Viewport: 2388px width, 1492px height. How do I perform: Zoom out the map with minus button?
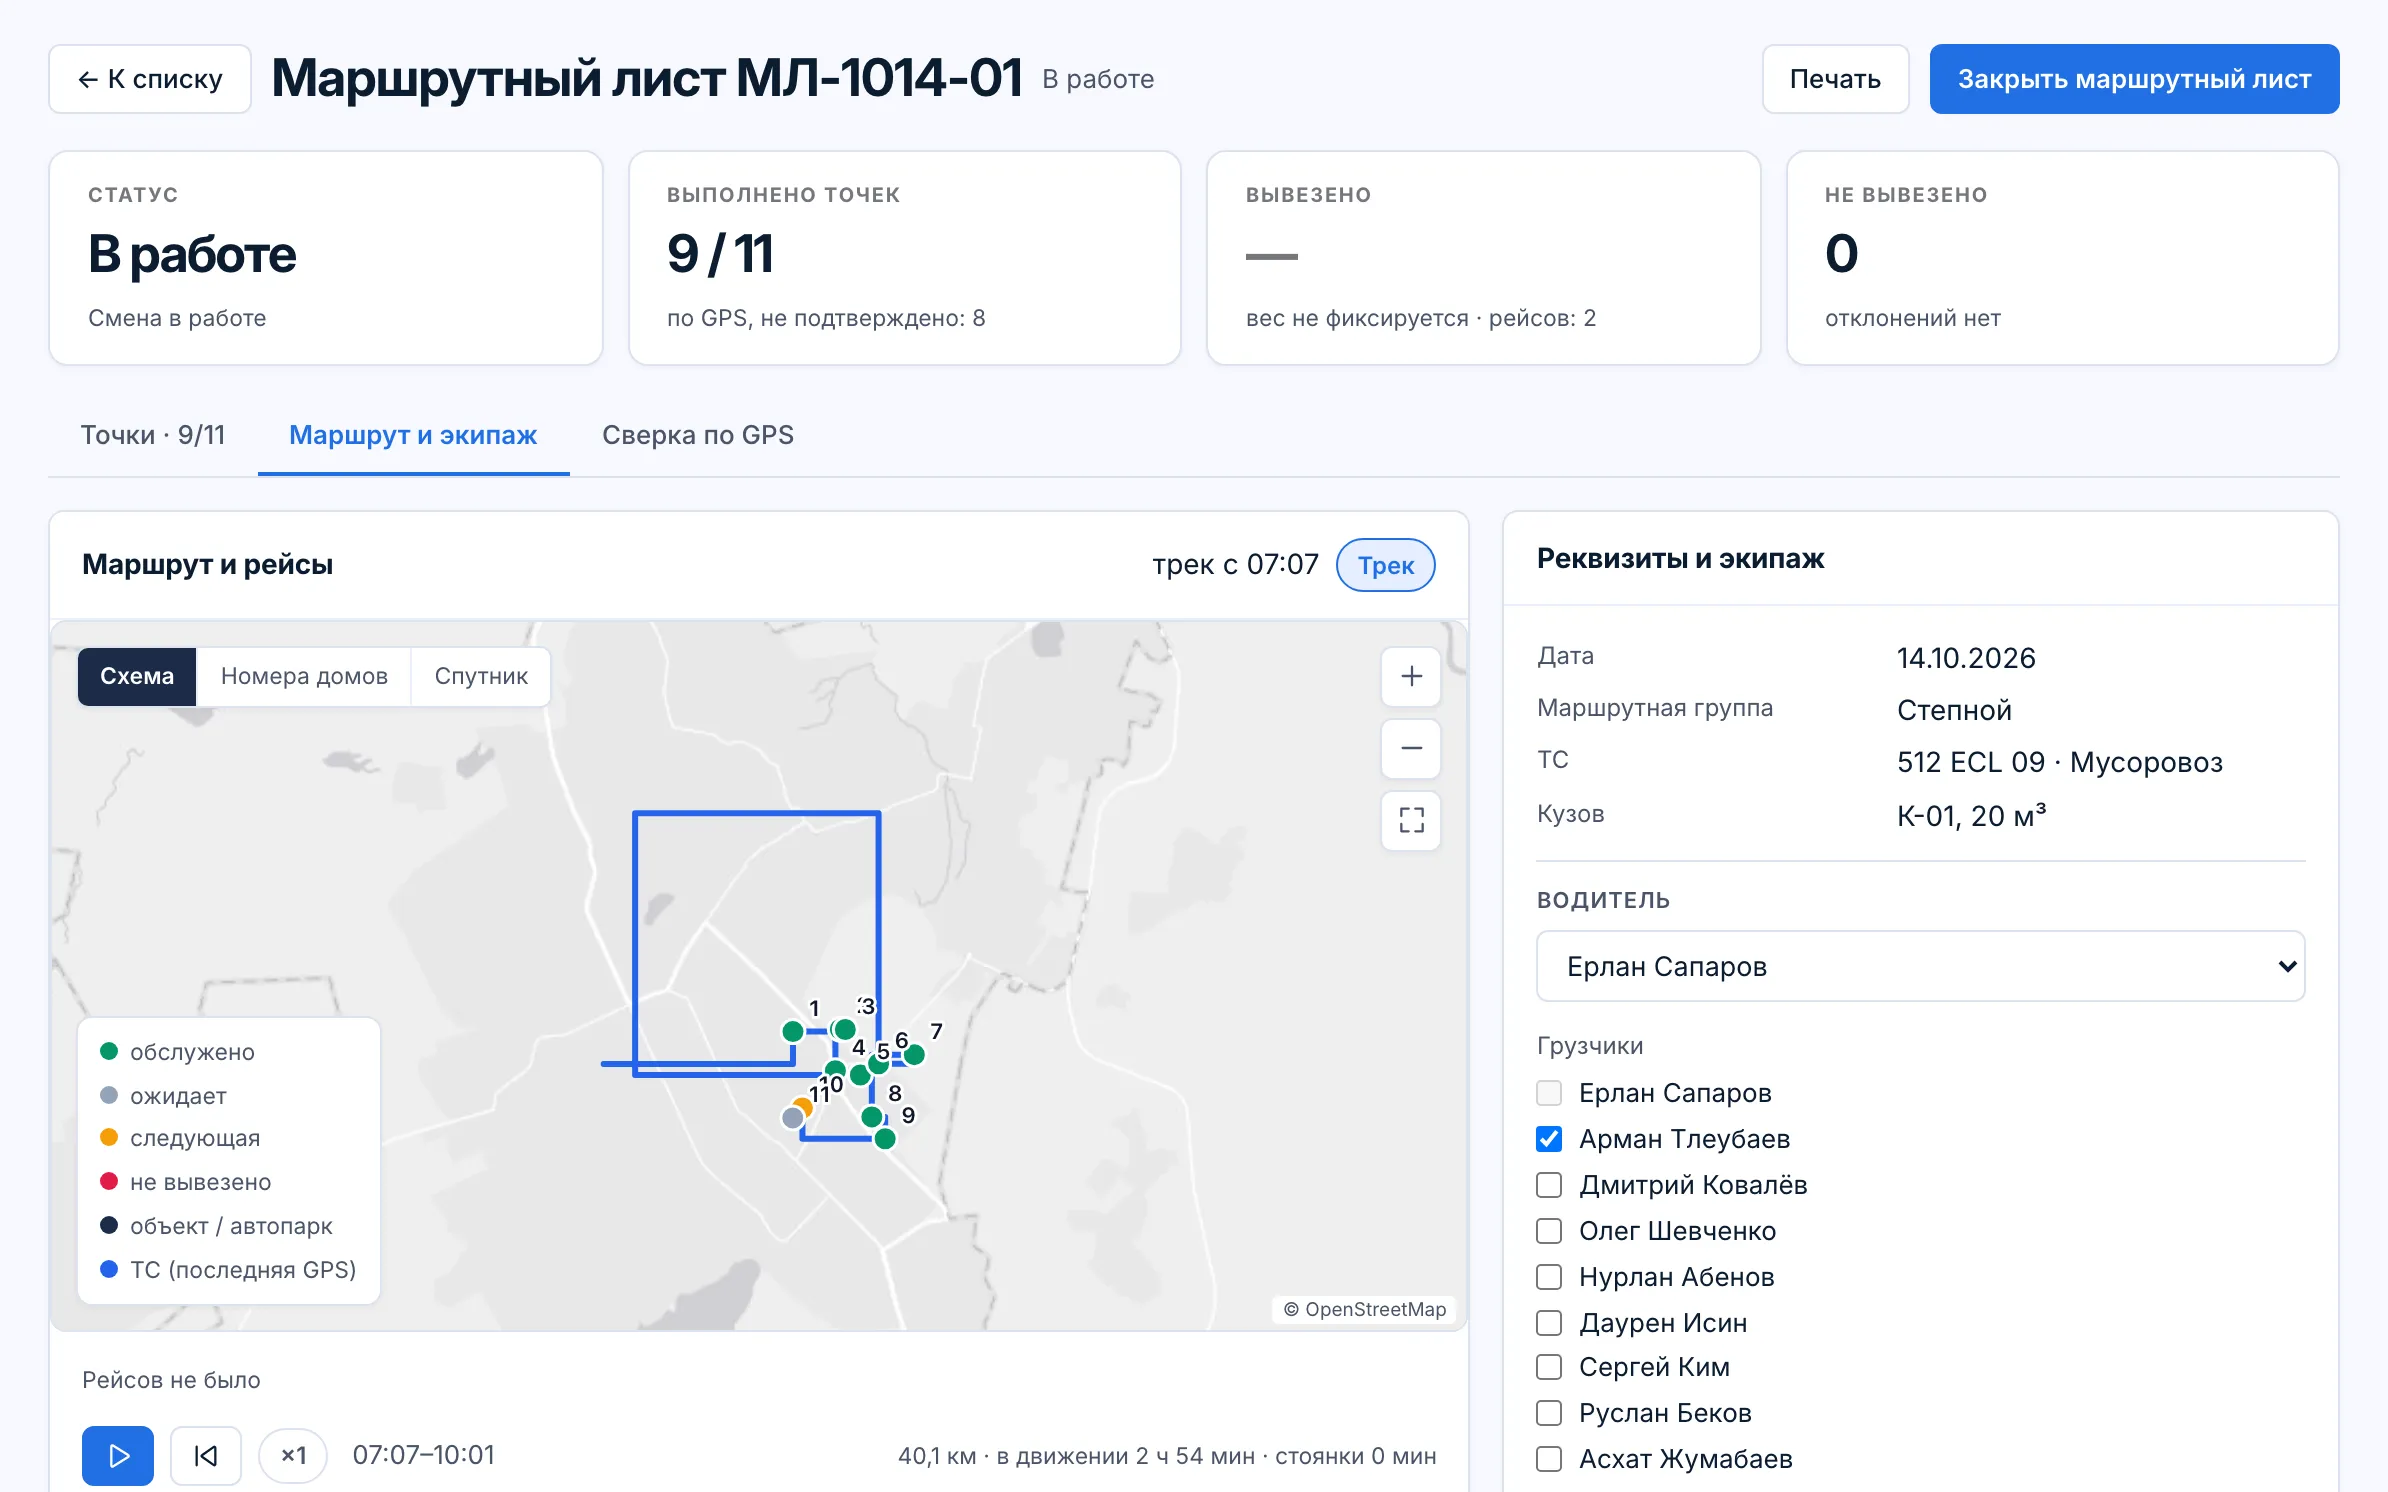coord(1411,748)
